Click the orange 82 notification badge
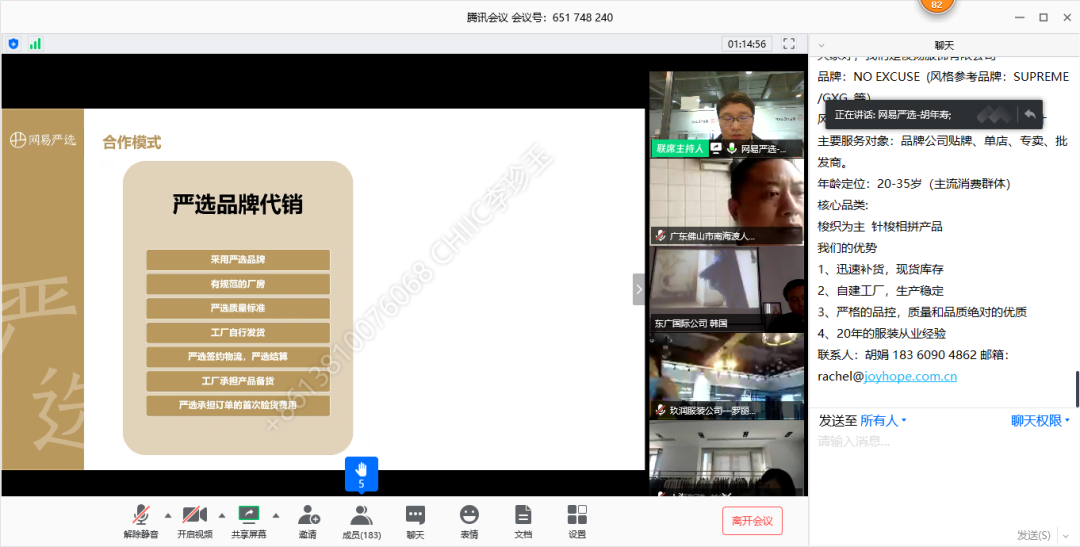 click(937, 4)
